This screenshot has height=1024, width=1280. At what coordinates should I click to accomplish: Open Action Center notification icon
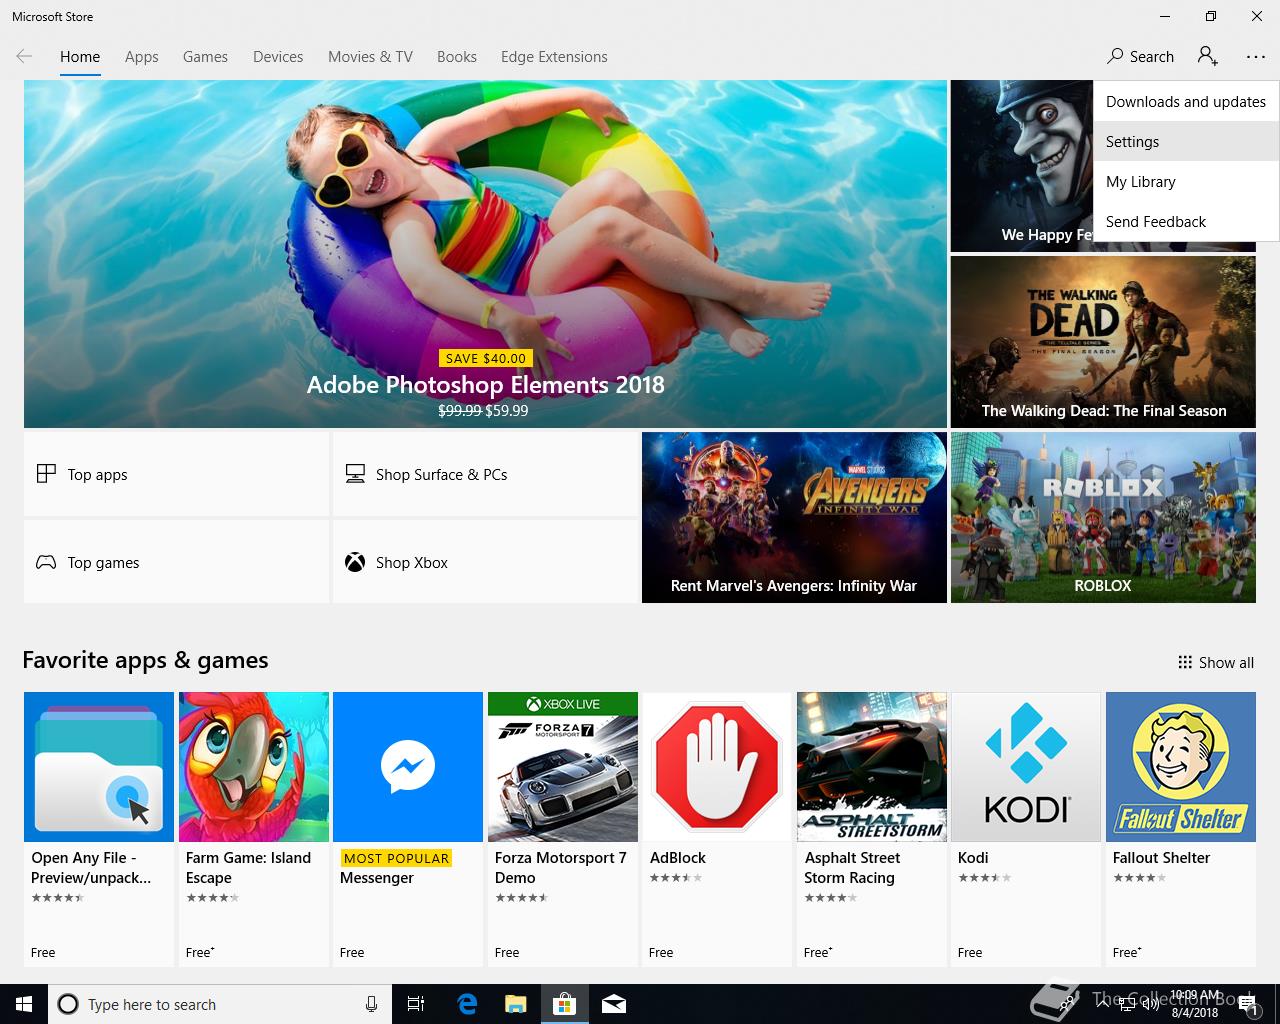click(1250, 1005)
